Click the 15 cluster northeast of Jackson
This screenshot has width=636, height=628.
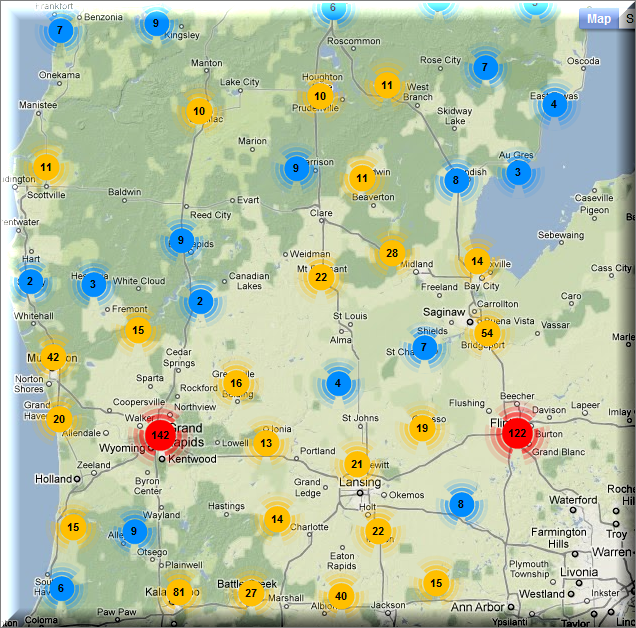click(436, 583)
